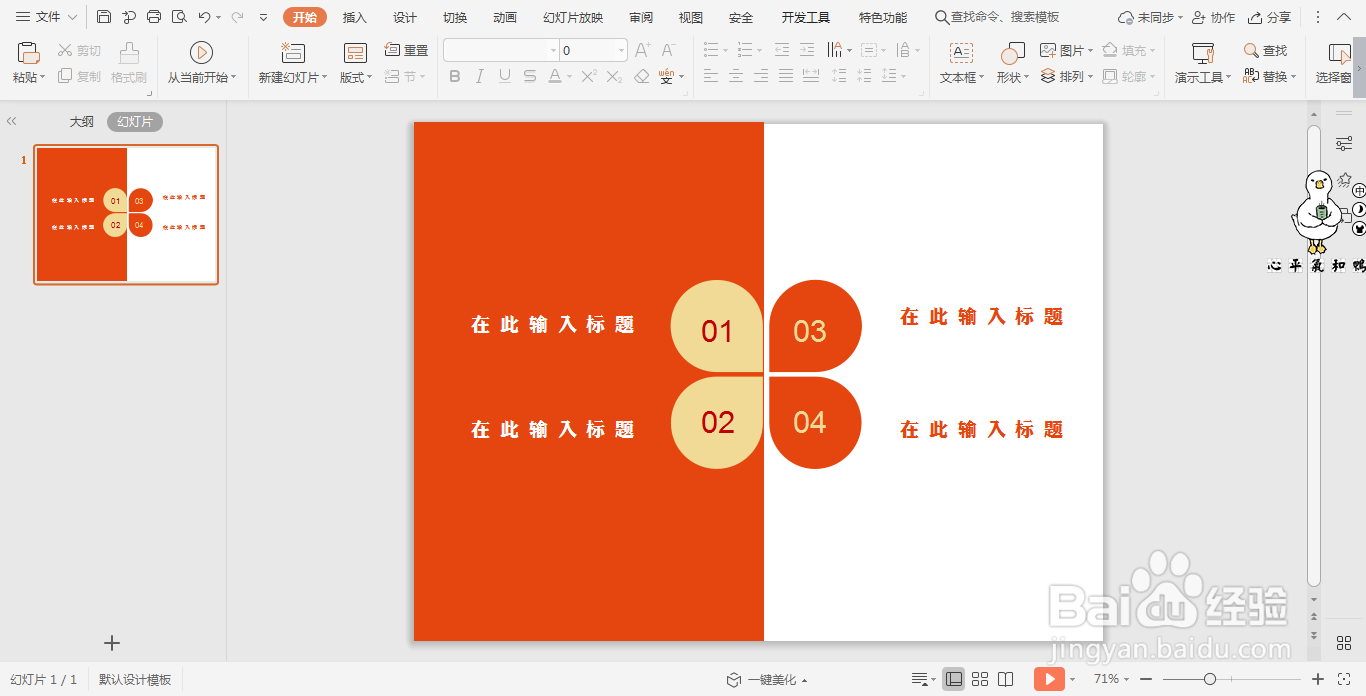Switch to the 幻灯片放映 Slide Show tab

(573, 17)
